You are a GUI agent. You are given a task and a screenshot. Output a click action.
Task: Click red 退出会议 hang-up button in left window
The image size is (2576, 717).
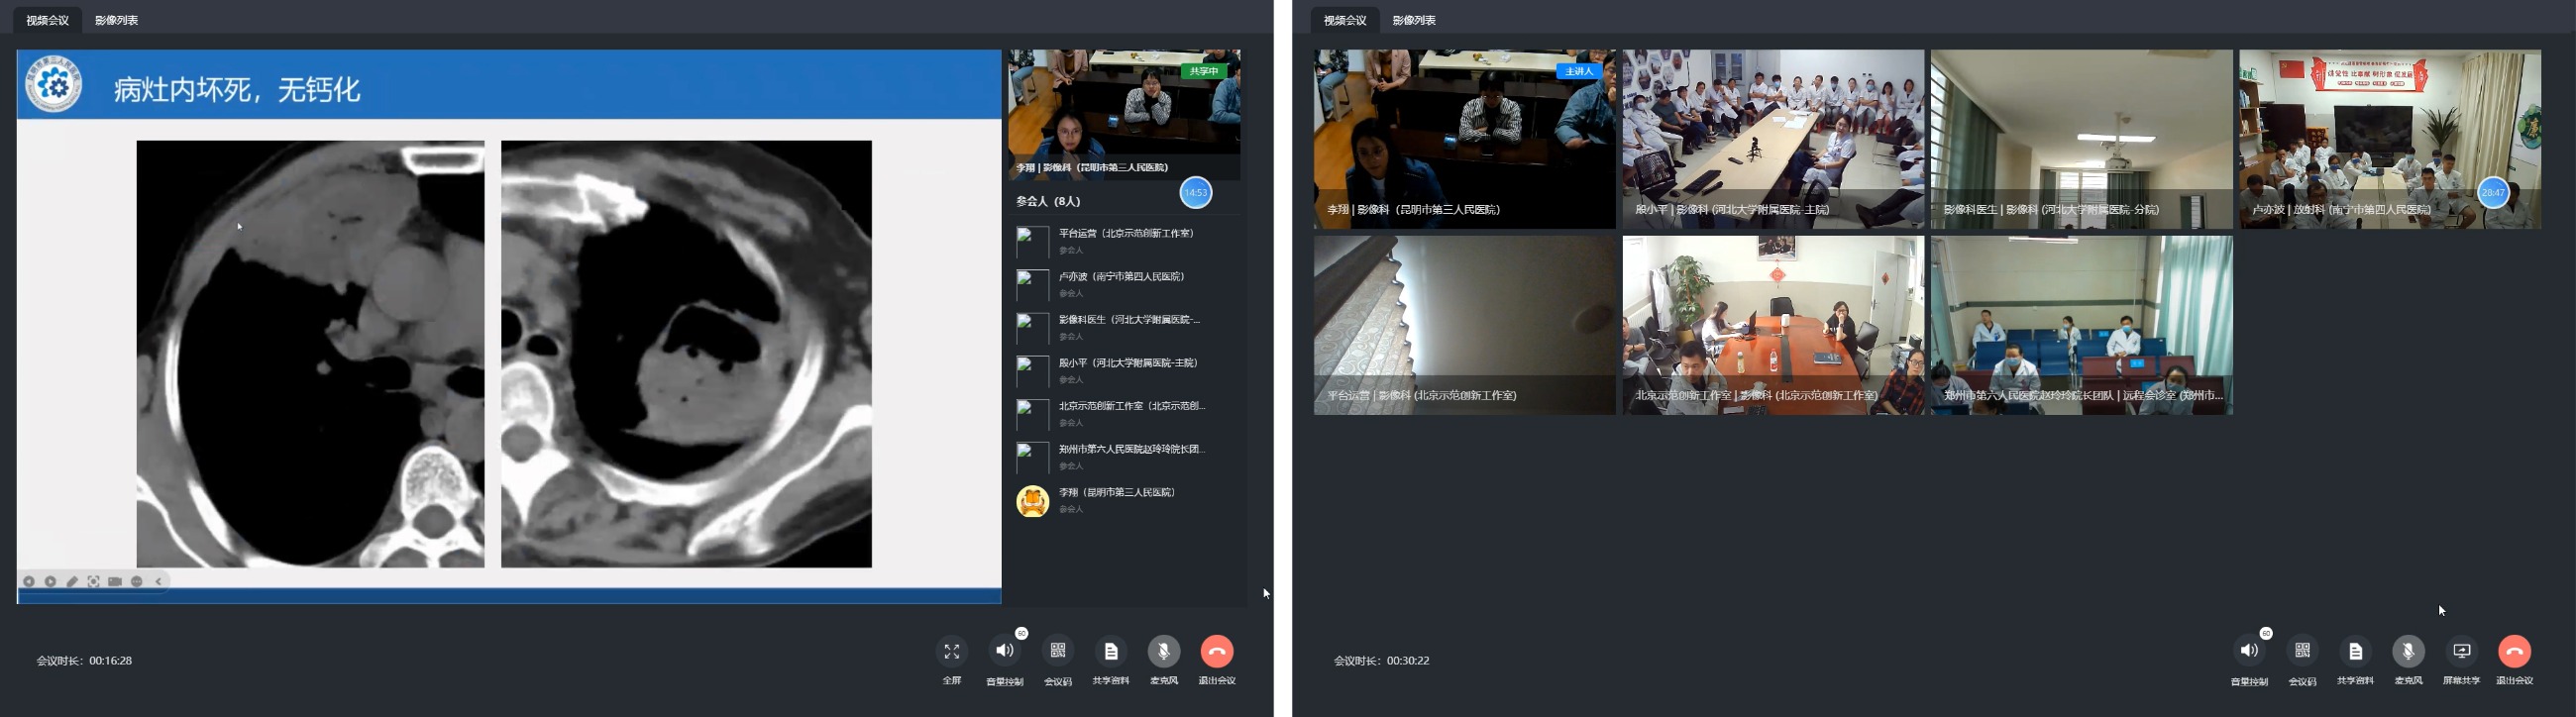coord(1217,651)
